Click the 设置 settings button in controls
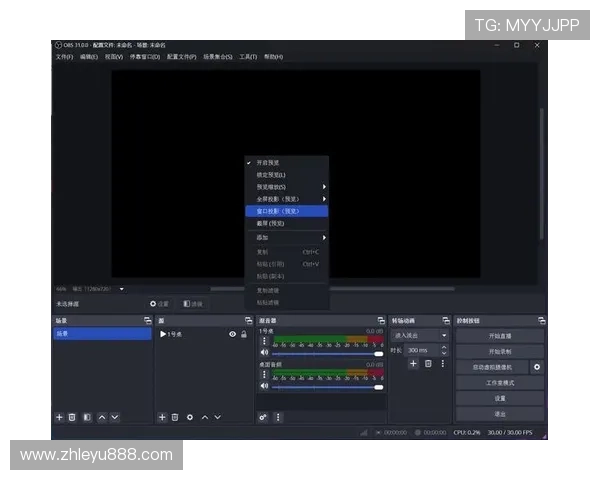The image size is (600, 480). [500, 398]
